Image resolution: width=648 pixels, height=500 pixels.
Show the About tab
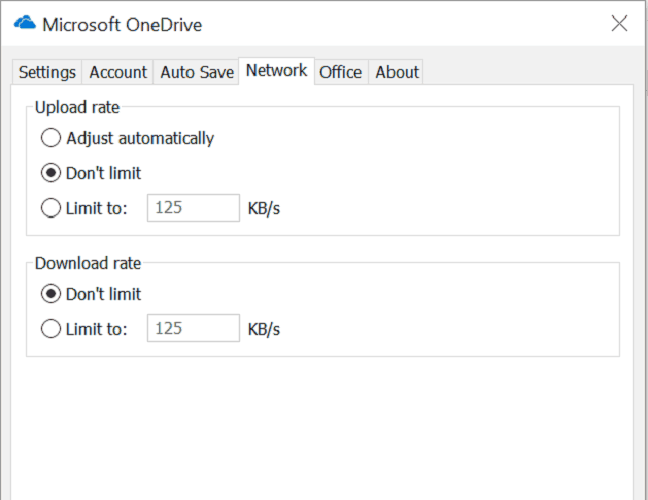point(397,72)
